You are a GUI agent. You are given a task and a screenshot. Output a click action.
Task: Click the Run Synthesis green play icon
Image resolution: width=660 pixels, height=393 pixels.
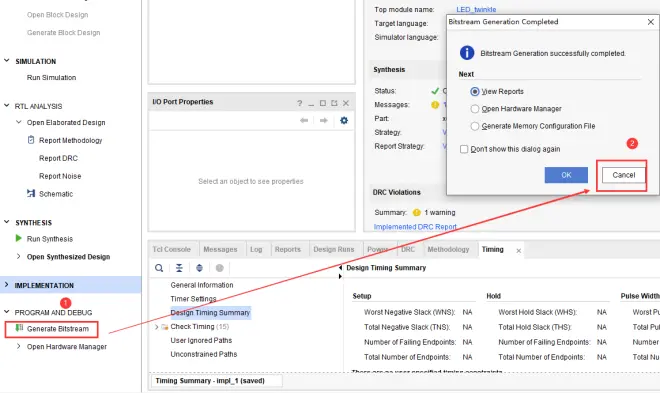point(19,238)
